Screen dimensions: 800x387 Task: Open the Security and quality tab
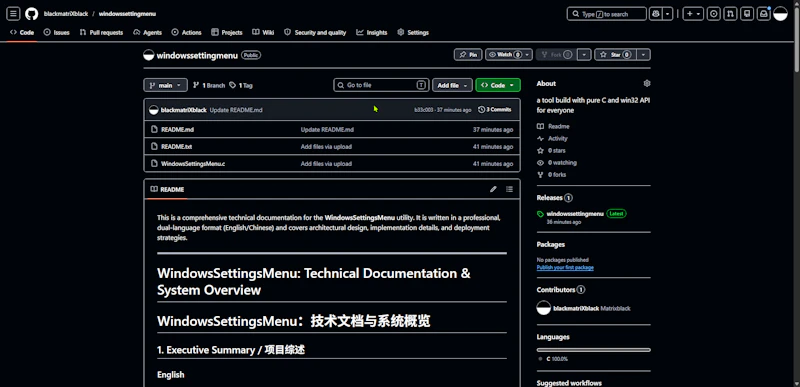pos(315,32)
